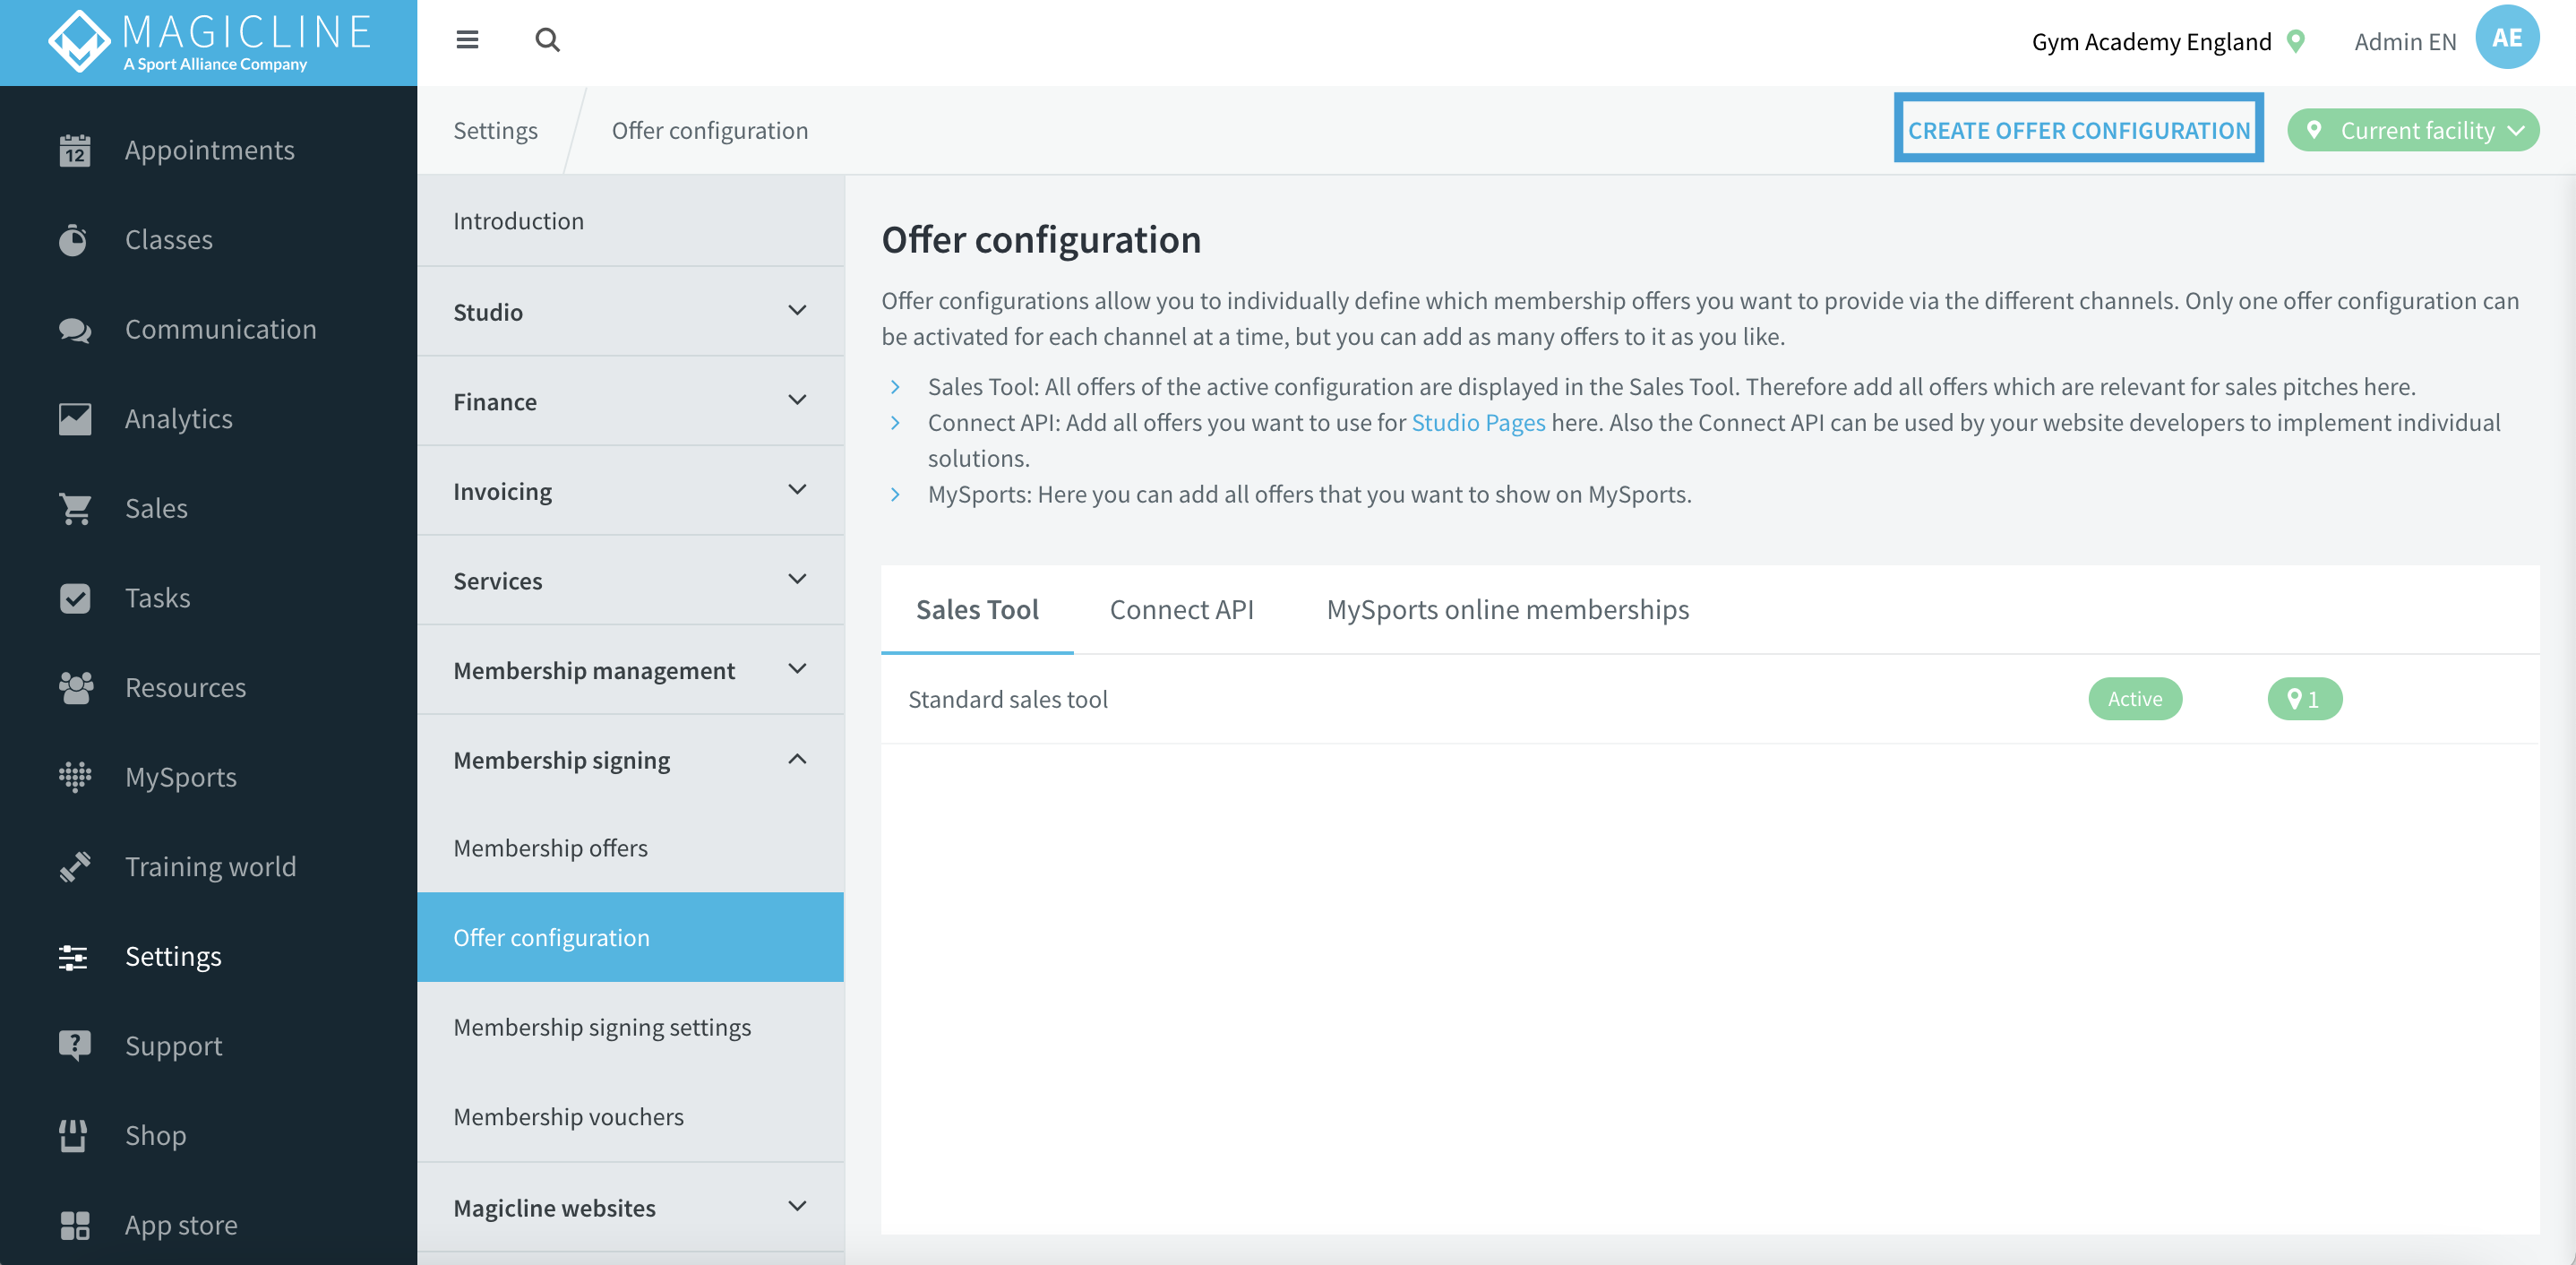Click the Active status badge
This screenshot has width=2576, height=1265.
pos(2135,699)
